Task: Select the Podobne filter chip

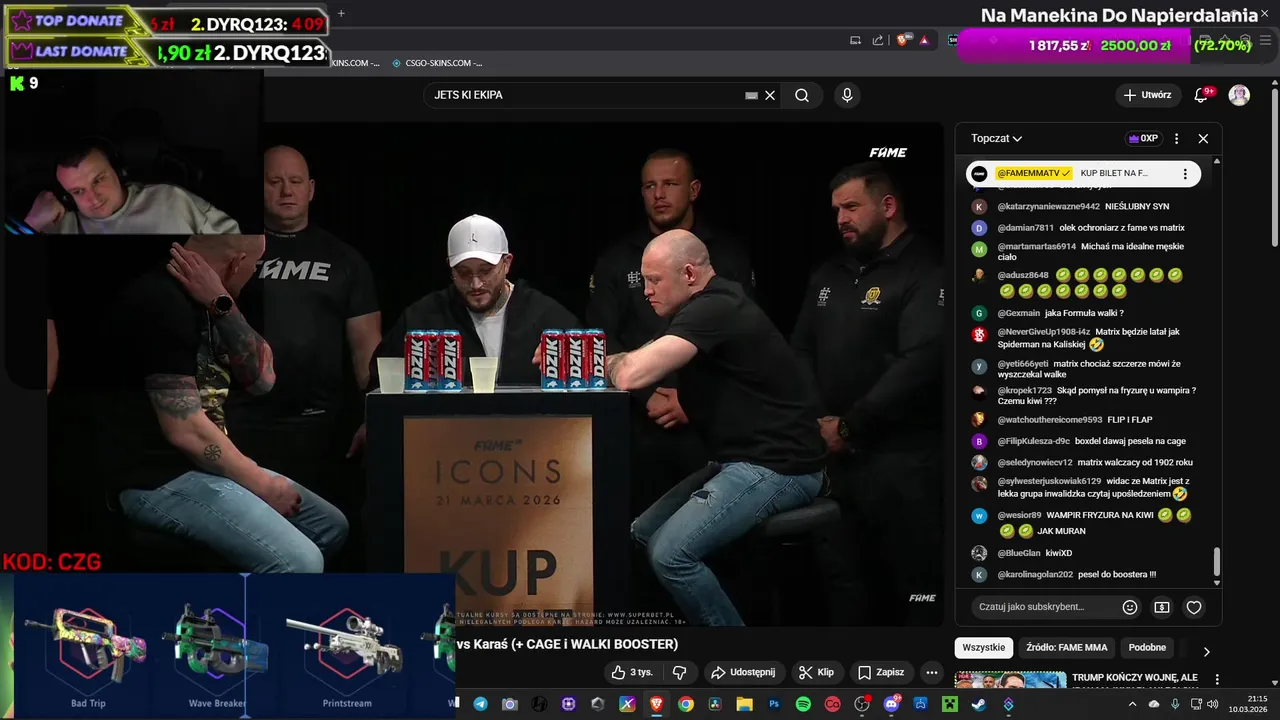Action: pyautogui.click(x=1147, y=648)
